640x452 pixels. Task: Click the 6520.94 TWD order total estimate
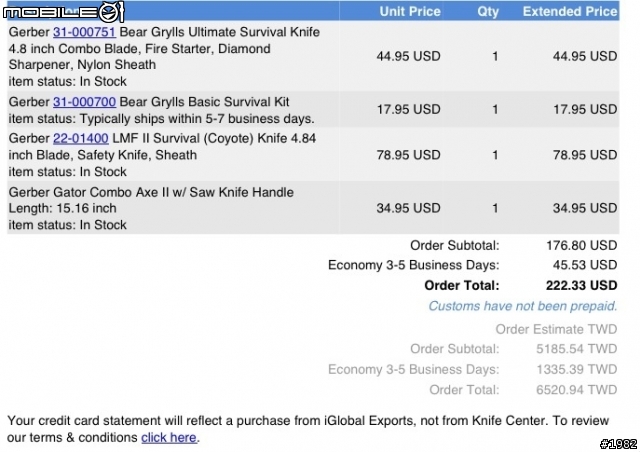coord(576,390)
